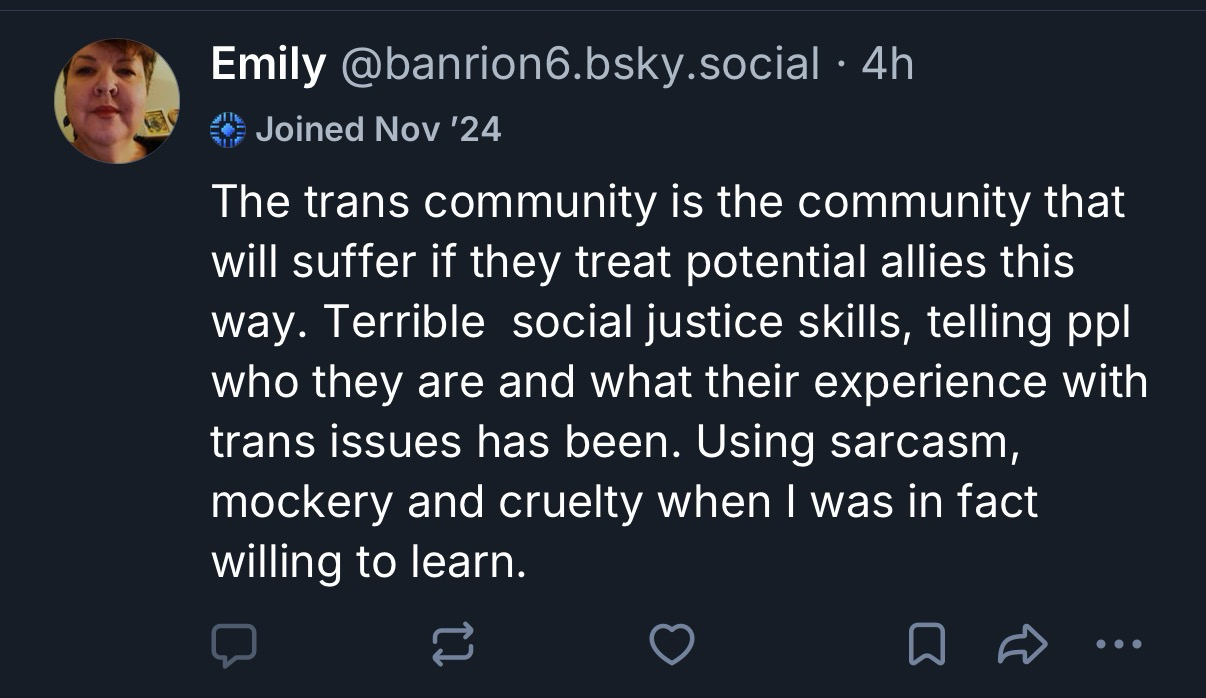
Task: Click the 4h timestamp
Action: pos(887,66)
